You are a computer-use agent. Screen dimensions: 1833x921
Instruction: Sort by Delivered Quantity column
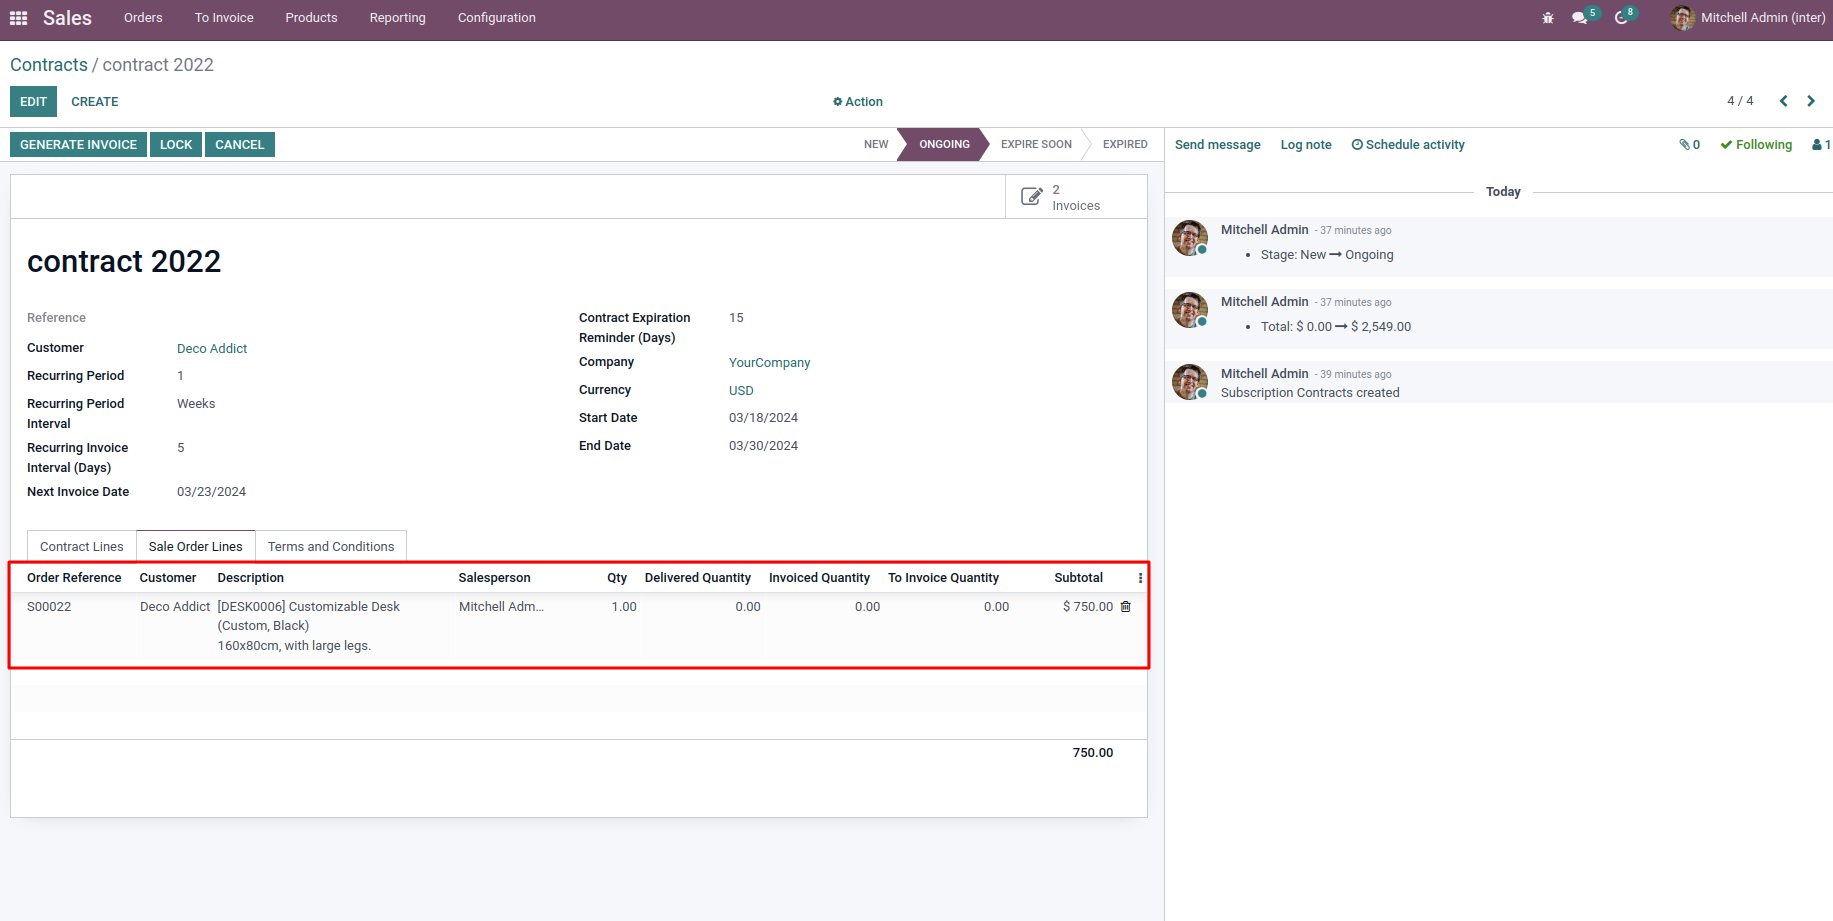pyautogui.click(x=698, y=578)
